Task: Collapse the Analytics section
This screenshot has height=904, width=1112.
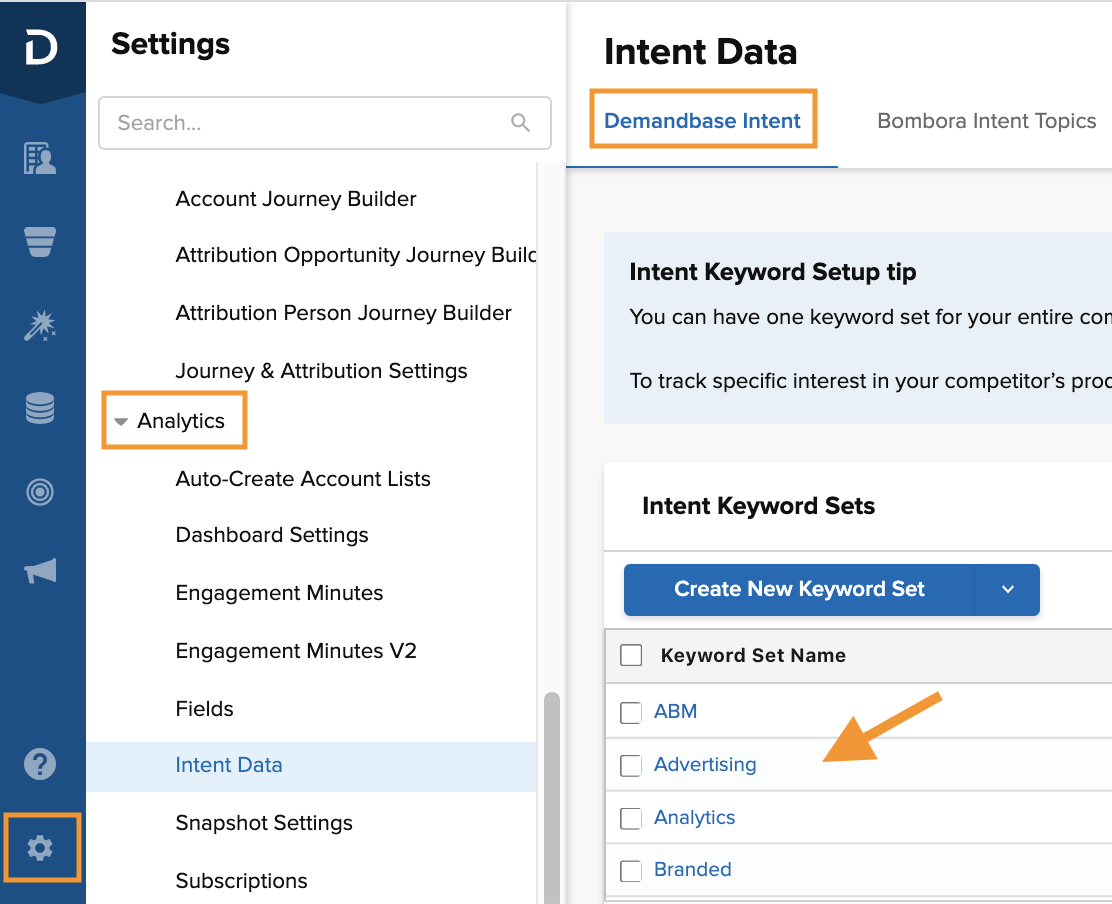Action: (121, 421)
